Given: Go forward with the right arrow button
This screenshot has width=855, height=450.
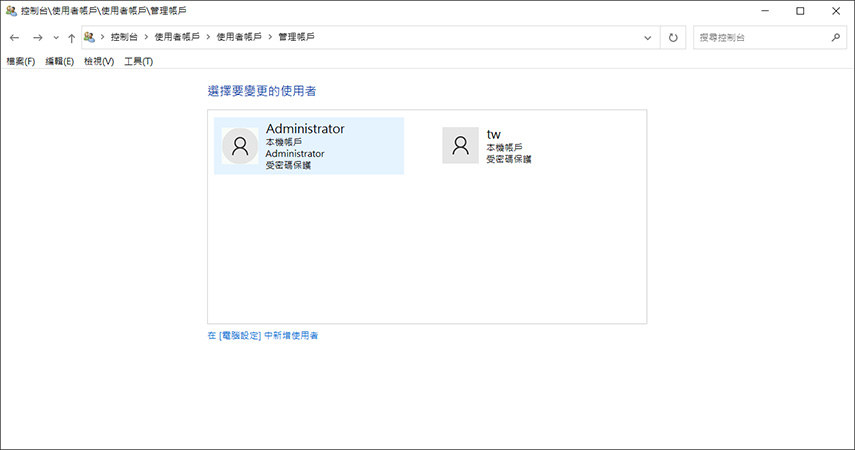Looking at the screenshot, I should pyautogui.click(x=37, y=38).
